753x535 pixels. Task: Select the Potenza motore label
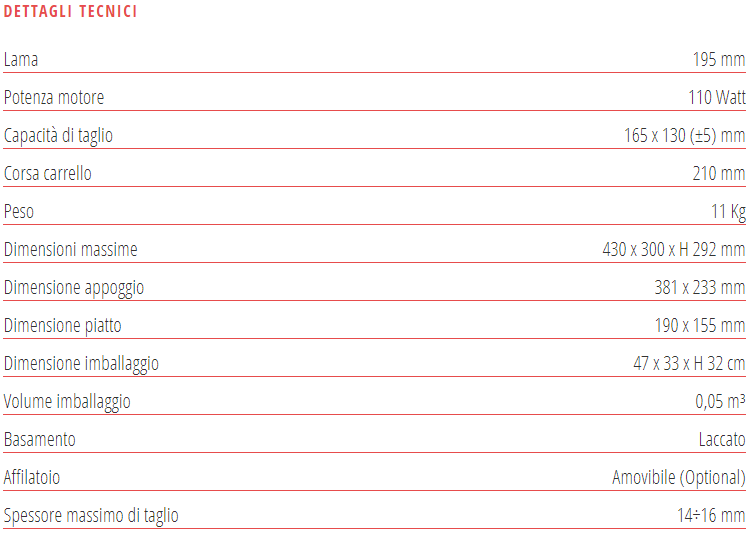(x=54, y=97)
